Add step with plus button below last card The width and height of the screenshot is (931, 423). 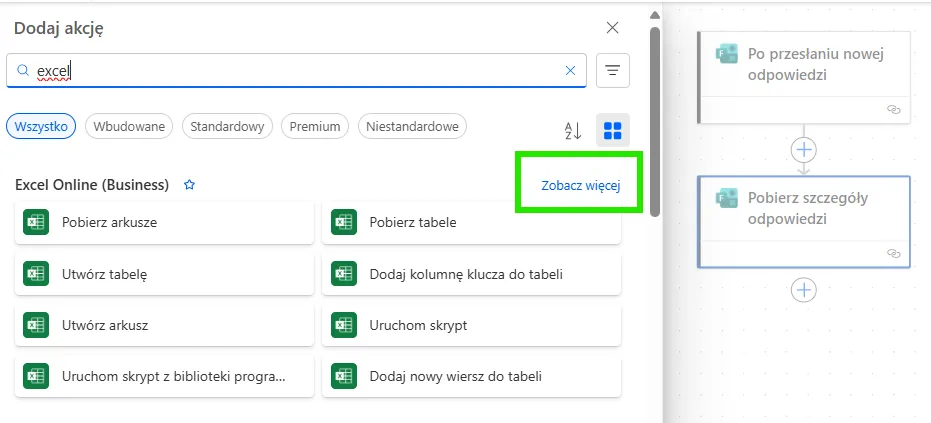pos(804,290)
